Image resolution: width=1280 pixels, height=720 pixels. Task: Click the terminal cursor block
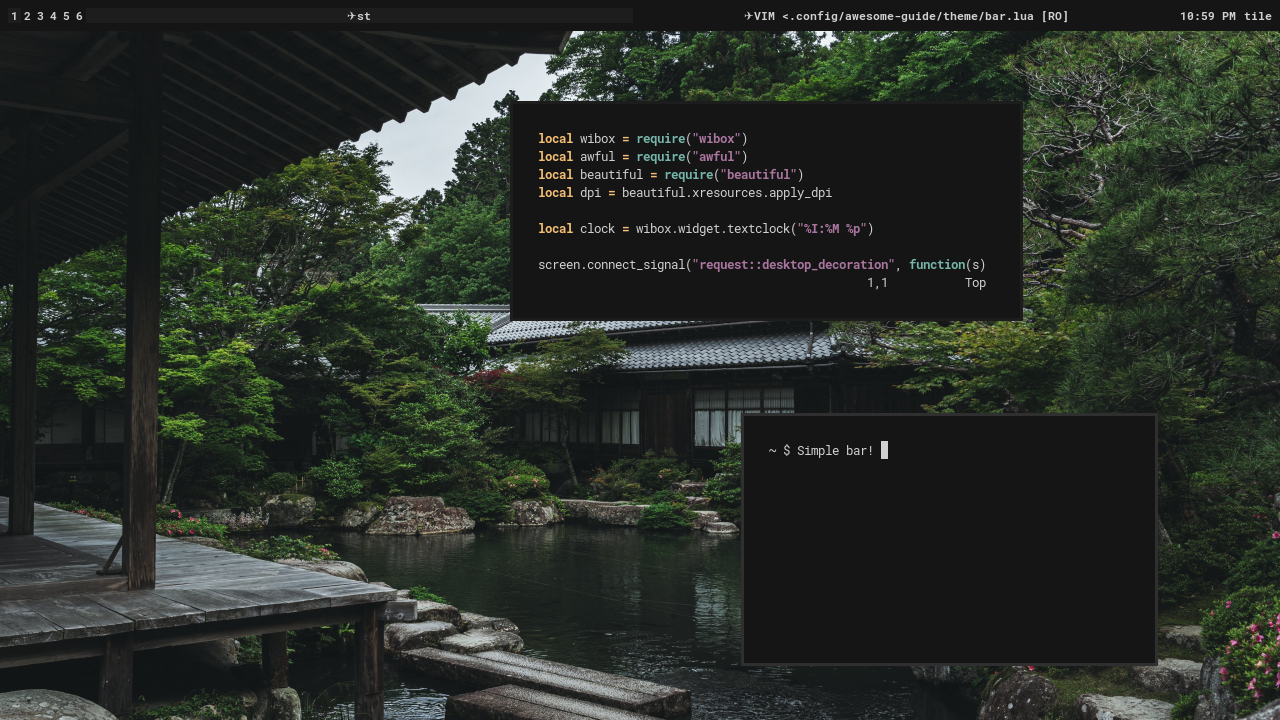(x=884, y=451)
